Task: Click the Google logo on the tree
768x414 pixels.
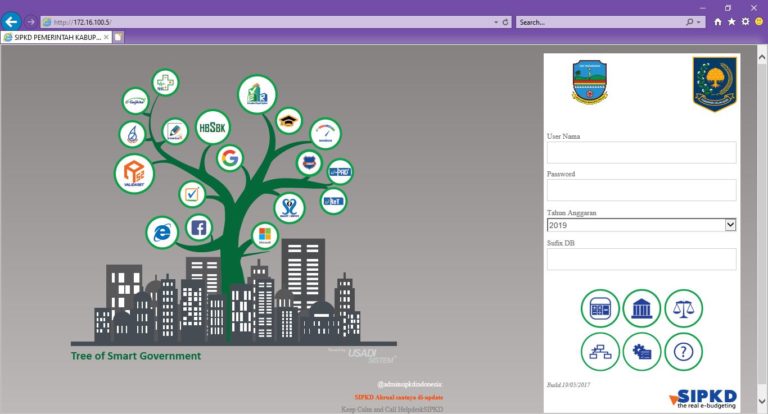Action: pyautogui.click(x=230, y=158)
